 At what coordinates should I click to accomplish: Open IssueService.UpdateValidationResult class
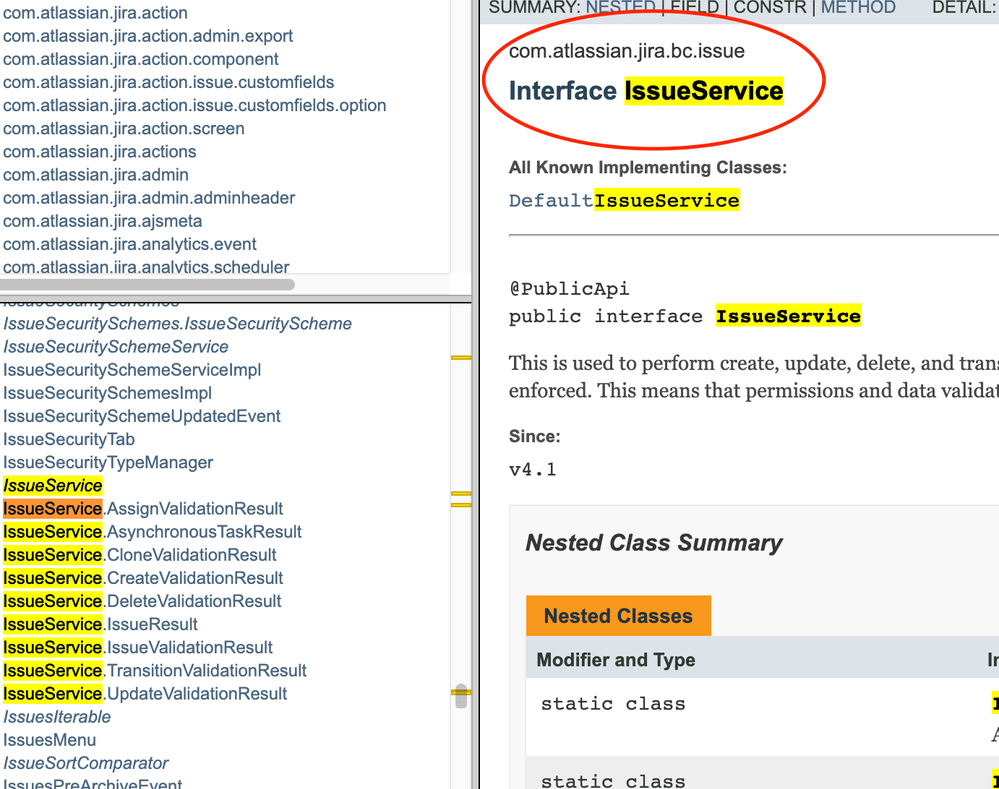click(x=145, y=693)
